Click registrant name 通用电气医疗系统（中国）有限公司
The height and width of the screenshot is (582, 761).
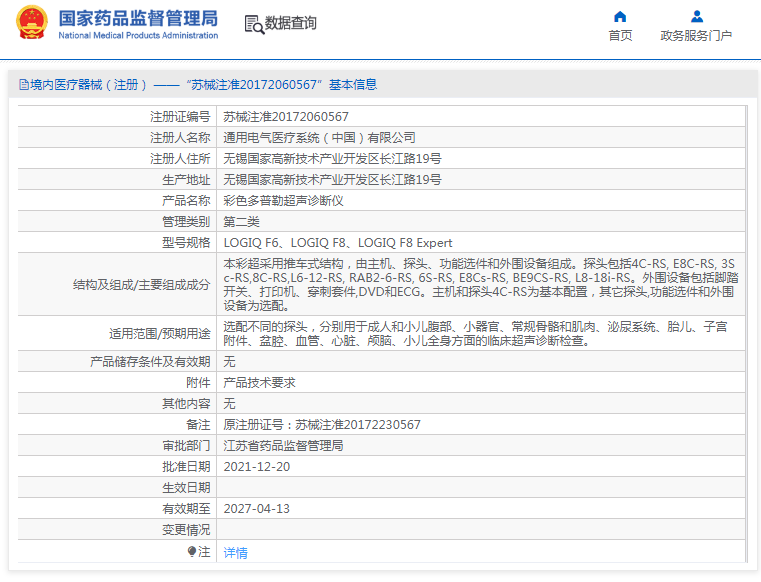[319, 138]
